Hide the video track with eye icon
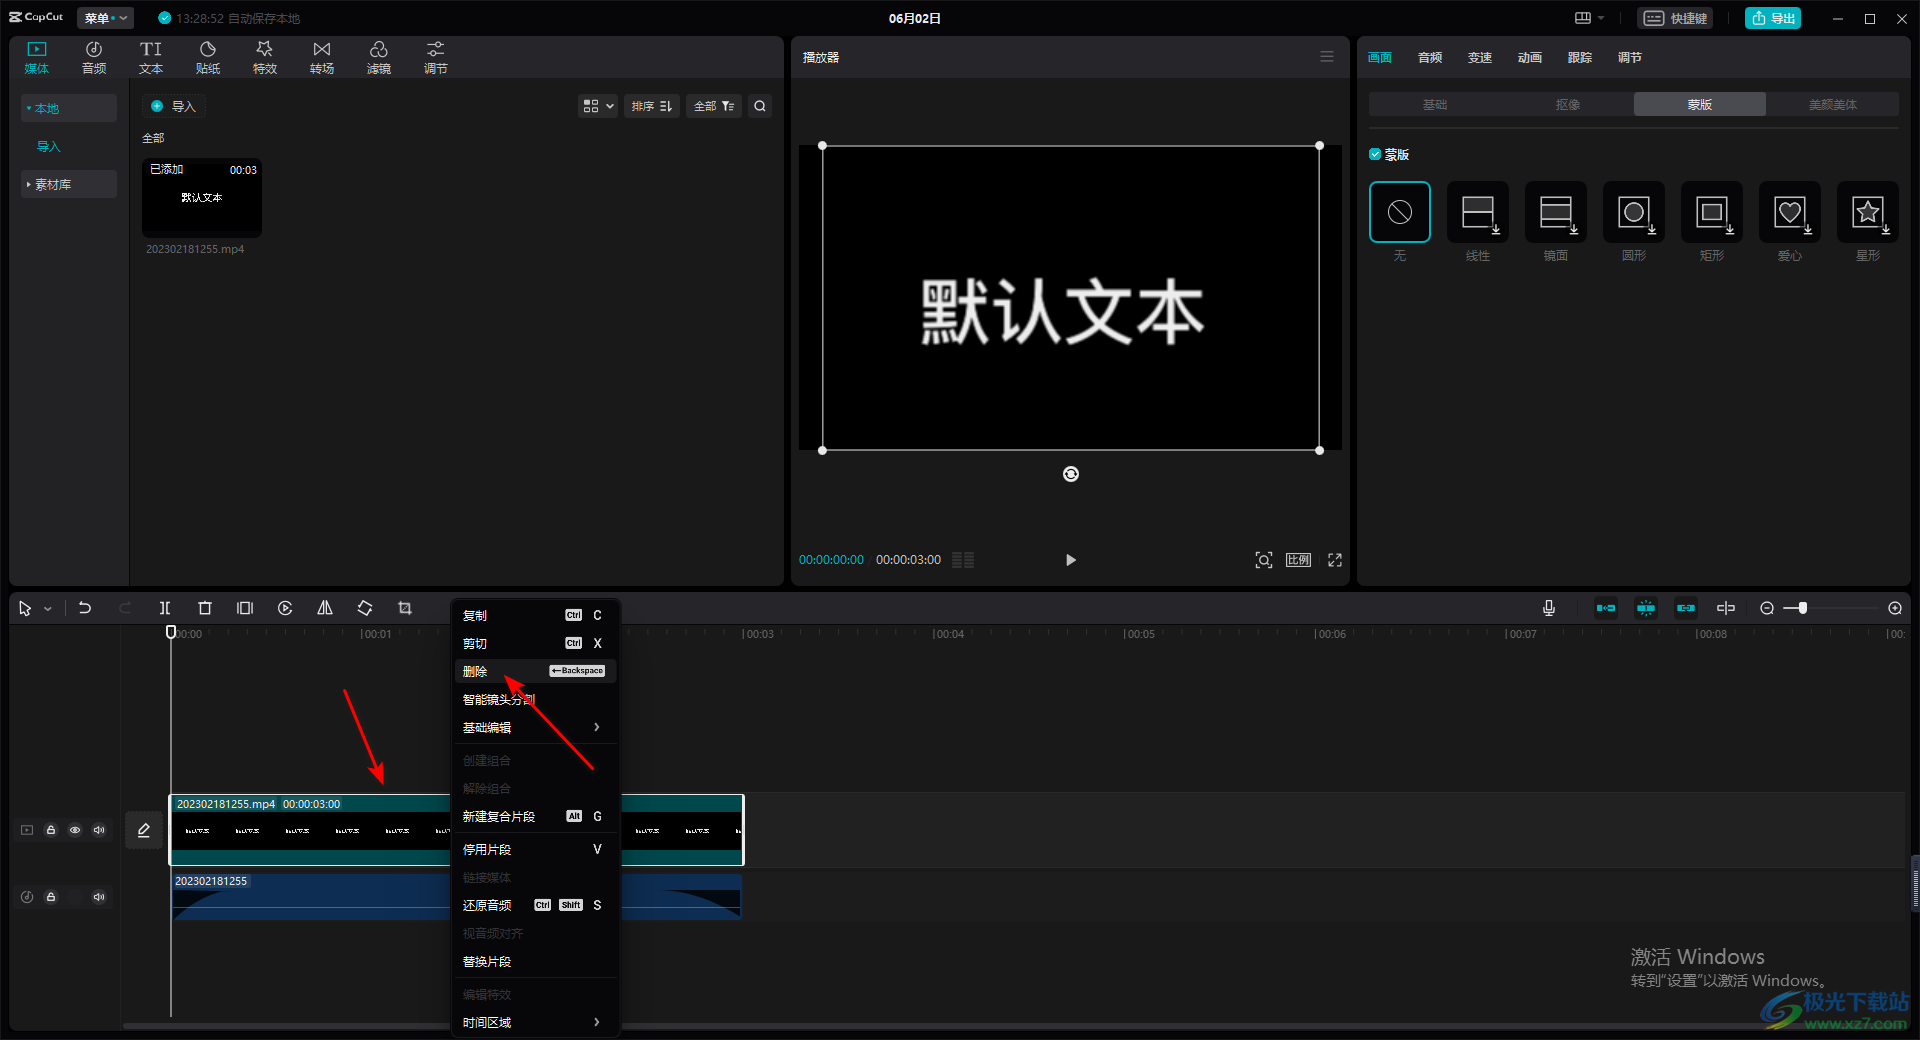 75,830
